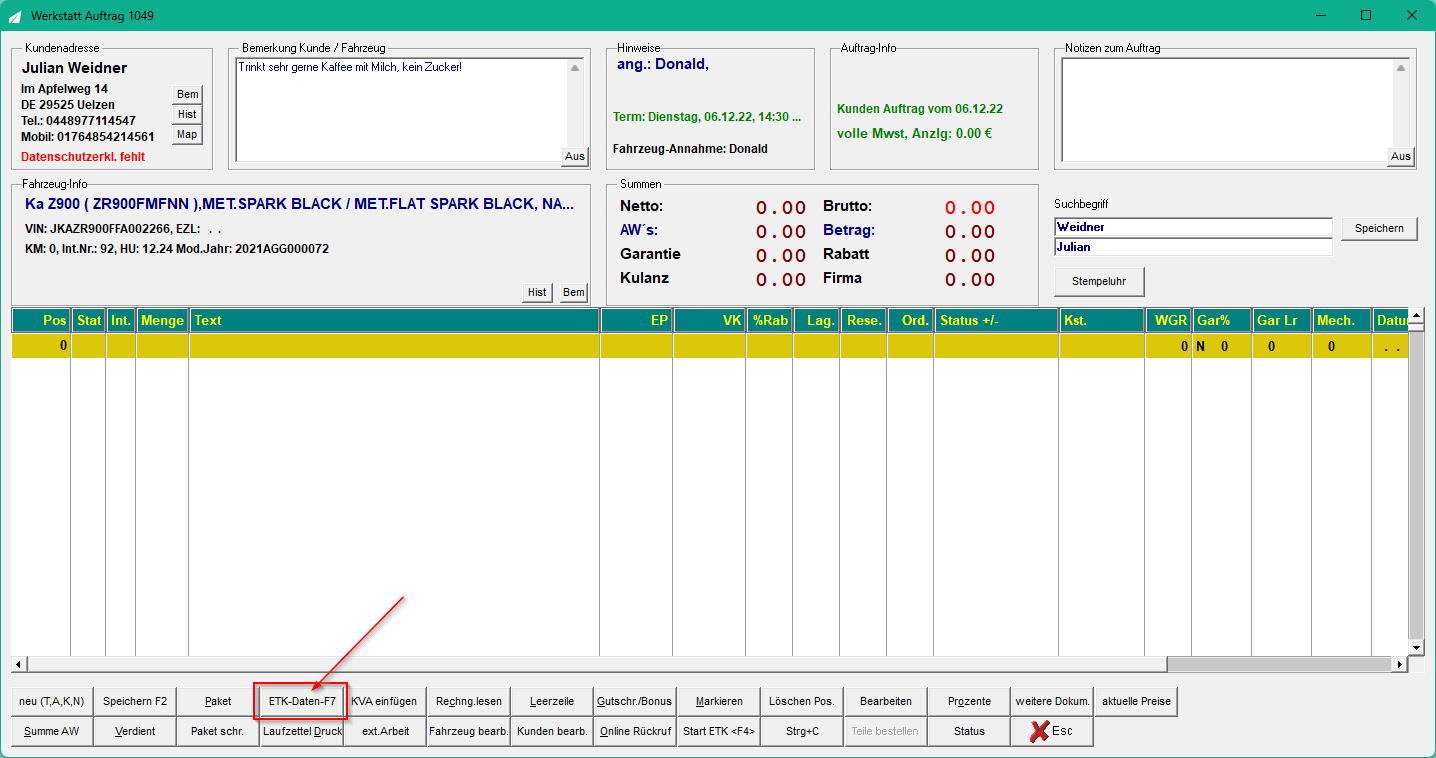Click into the Notizen zum Auftrag text area

pyautogui.click(x=1227, y=109)
